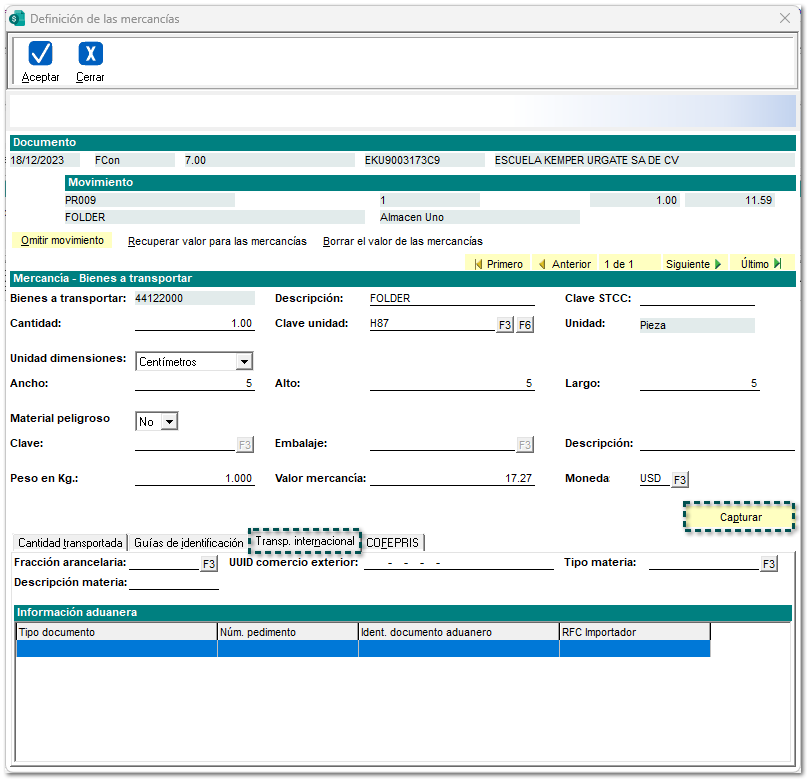The width and height of the screenshot is (810, 782).
Task: Click the Peso en Kg. input field
Action: click(x=194, y=479)
